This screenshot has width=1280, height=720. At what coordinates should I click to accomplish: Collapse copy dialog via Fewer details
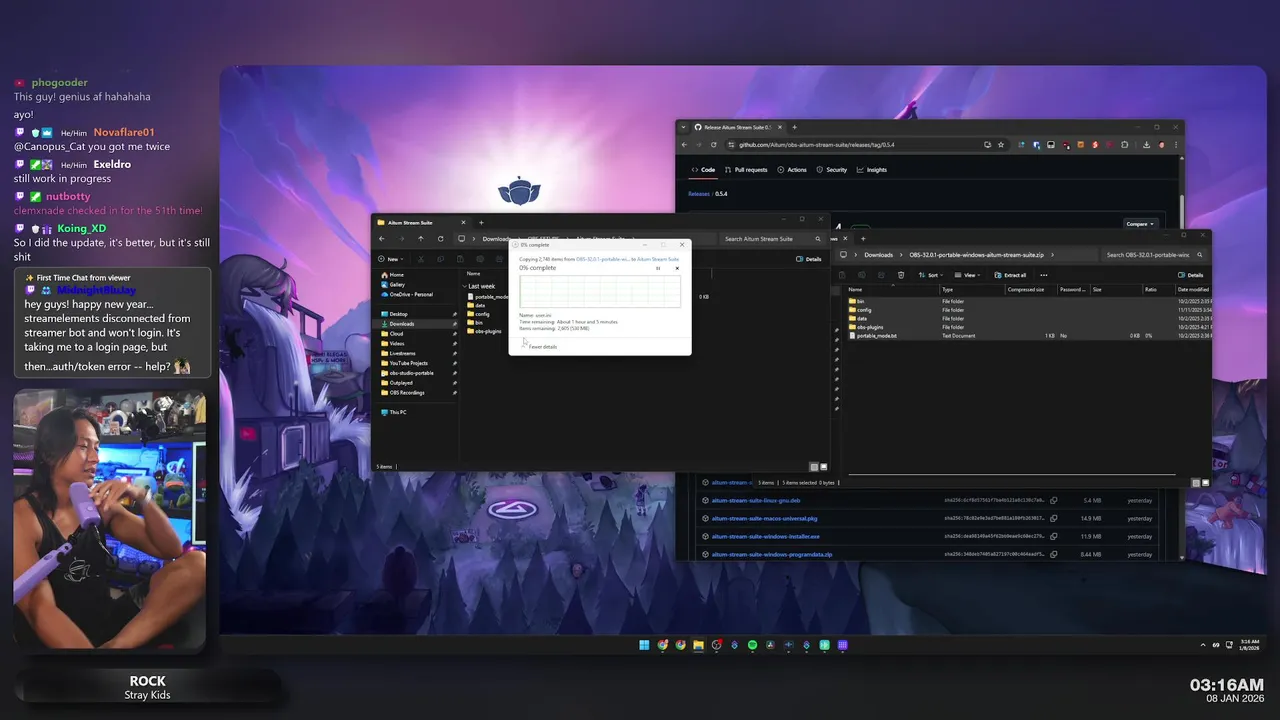(539, 346)
